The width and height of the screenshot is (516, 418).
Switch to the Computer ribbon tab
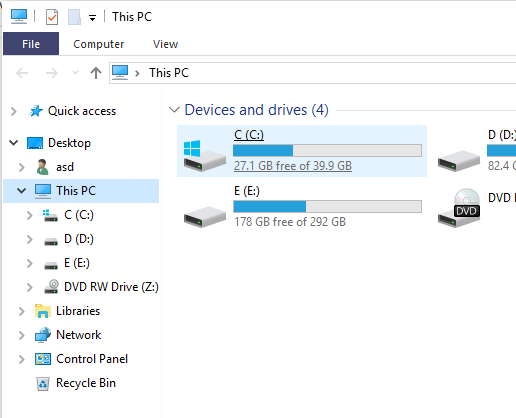click(x=99, y=44)
